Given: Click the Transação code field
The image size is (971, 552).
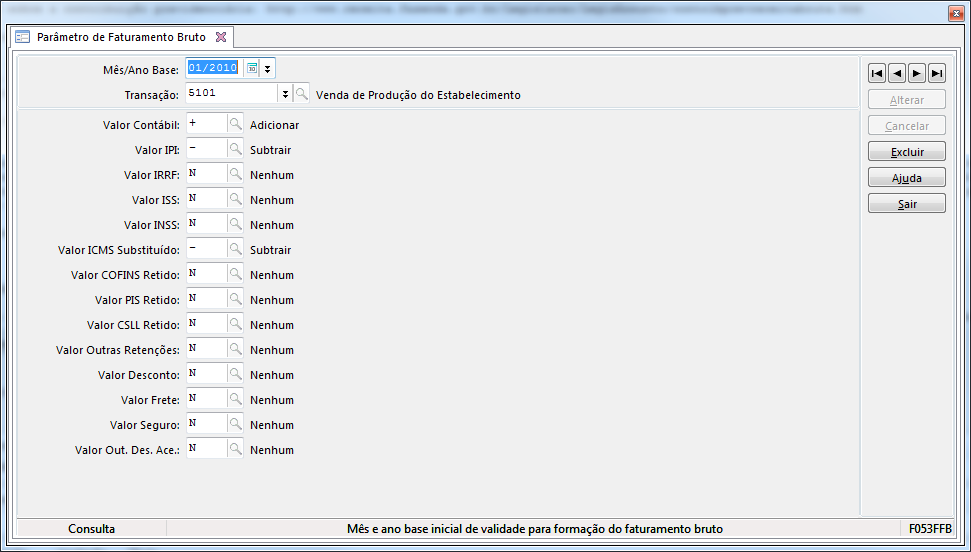Looking at the screenshot, I should pyautogui.click(x=231, y=93).
